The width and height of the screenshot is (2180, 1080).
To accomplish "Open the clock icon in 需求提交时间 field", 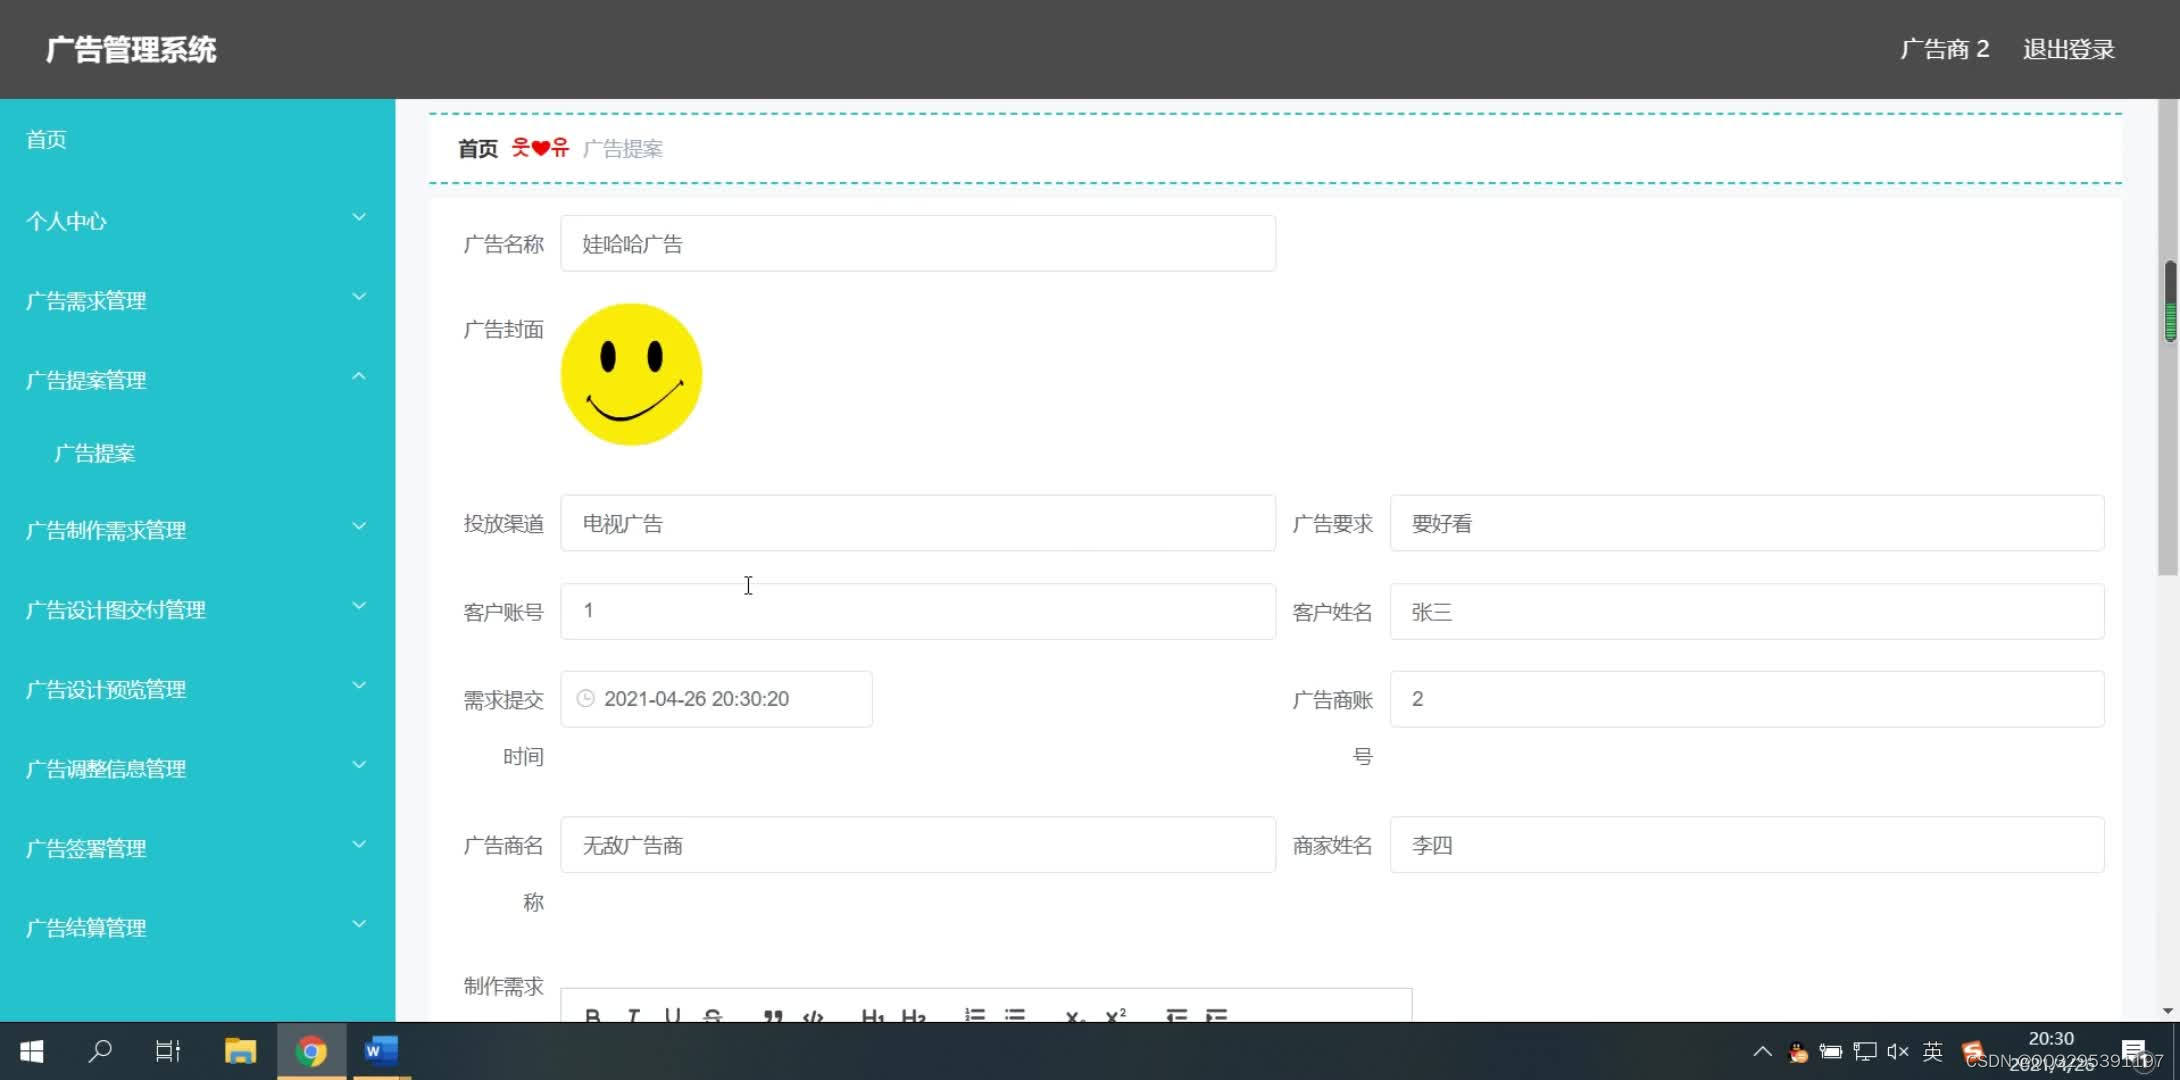I will pos(586,698).
